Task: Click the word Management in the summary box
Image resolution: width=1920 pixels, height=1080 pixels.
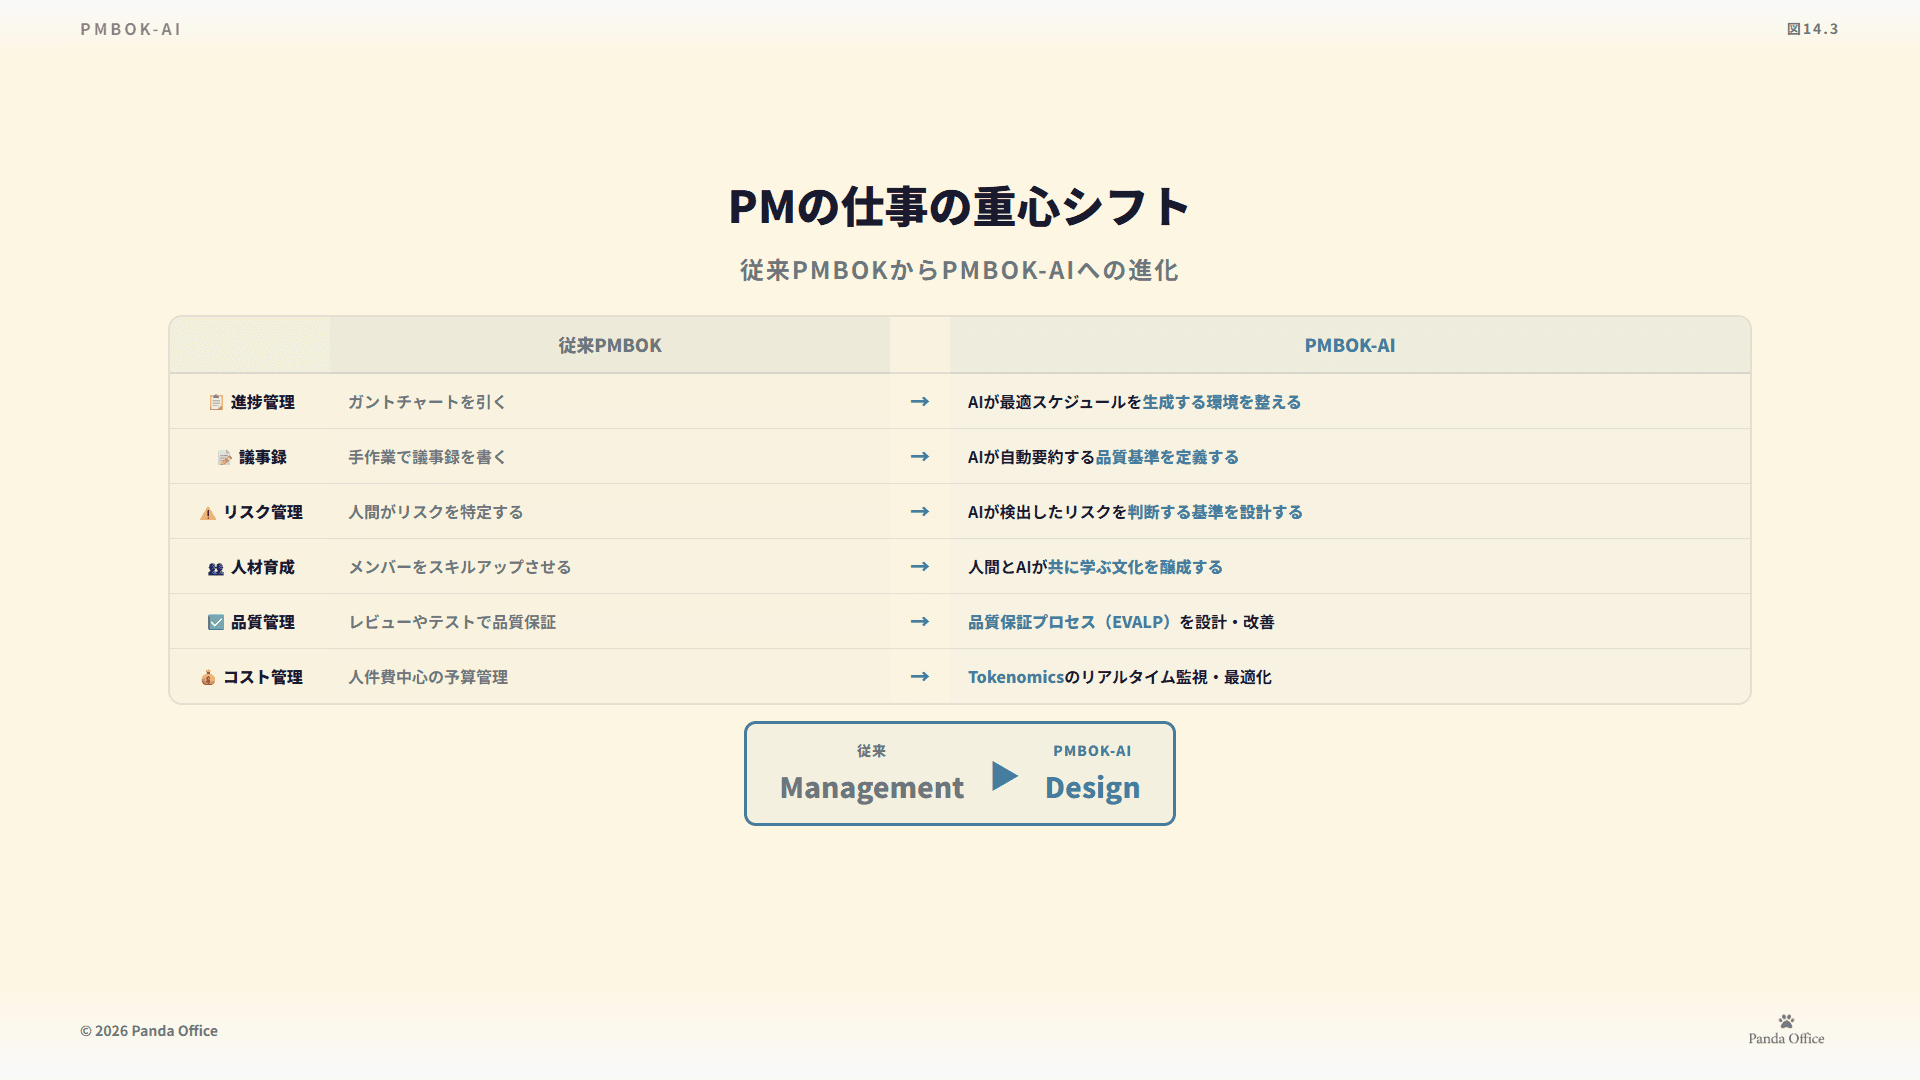Action: click(872, 788)
